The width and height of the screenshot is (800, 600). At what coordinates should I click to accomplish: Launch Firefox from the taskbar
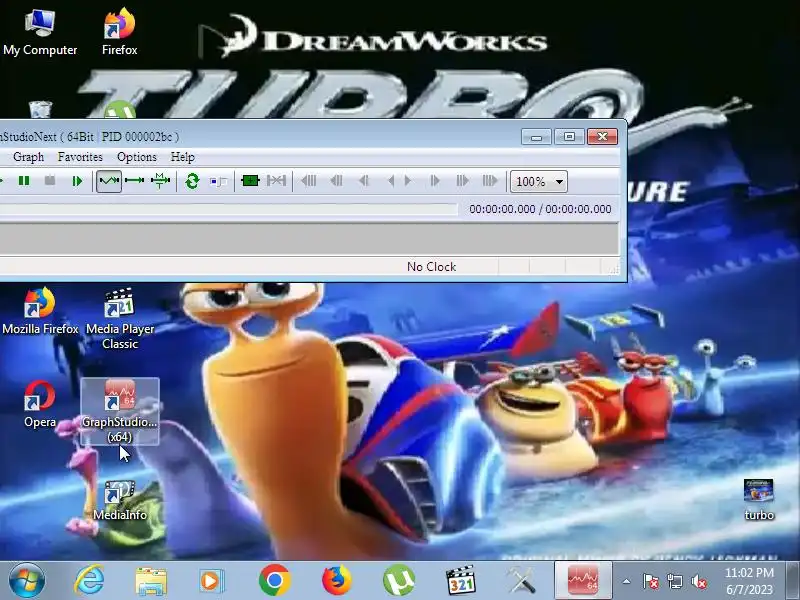pyautogui.click(x=337, y=581)
